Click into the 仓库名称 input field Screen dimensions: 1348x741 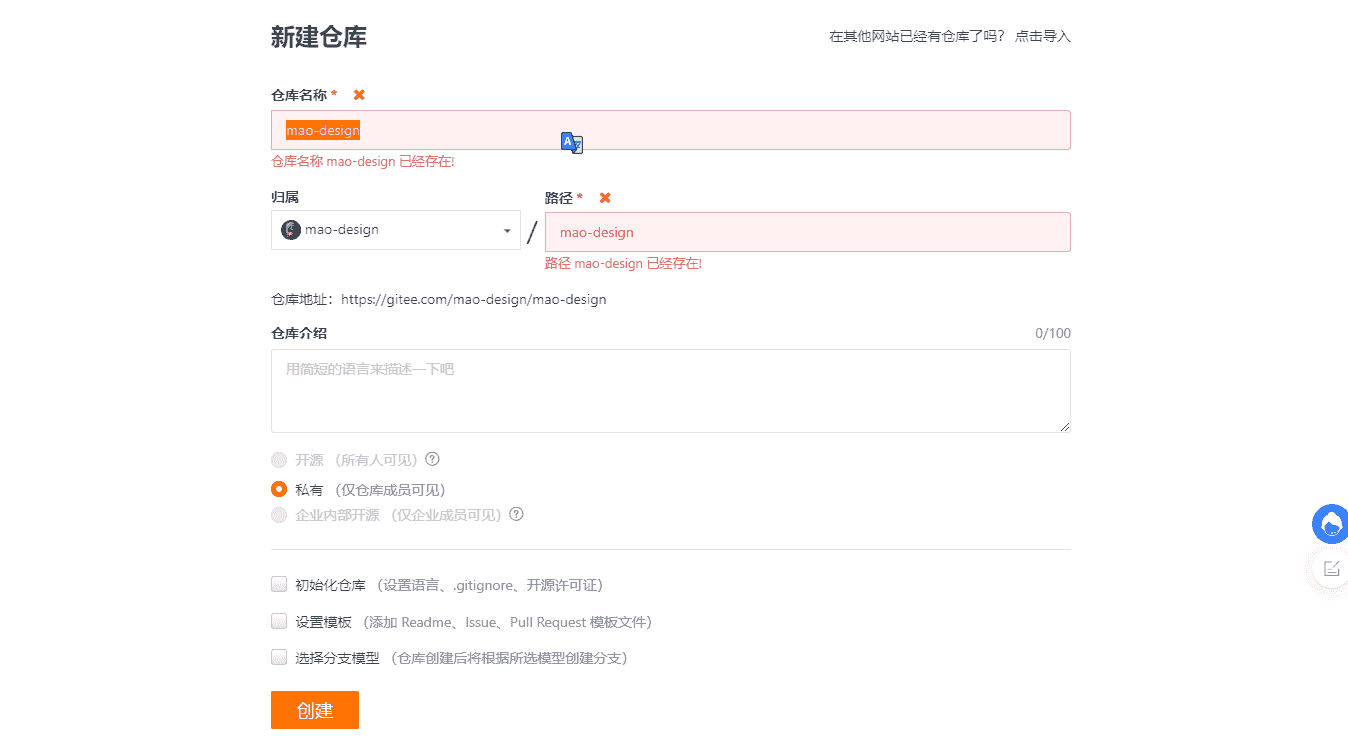tap(700, 130)
